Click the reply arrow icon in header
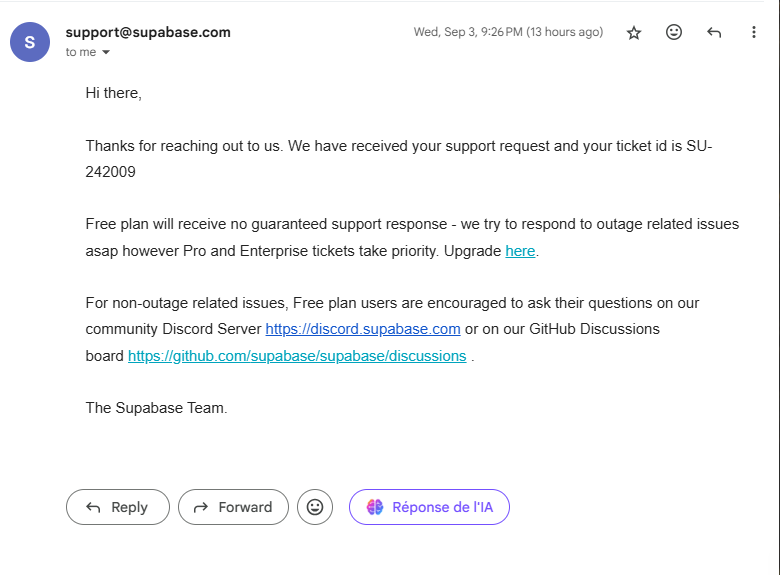Viewport: 780px width, 575px height. click(714, 32)
